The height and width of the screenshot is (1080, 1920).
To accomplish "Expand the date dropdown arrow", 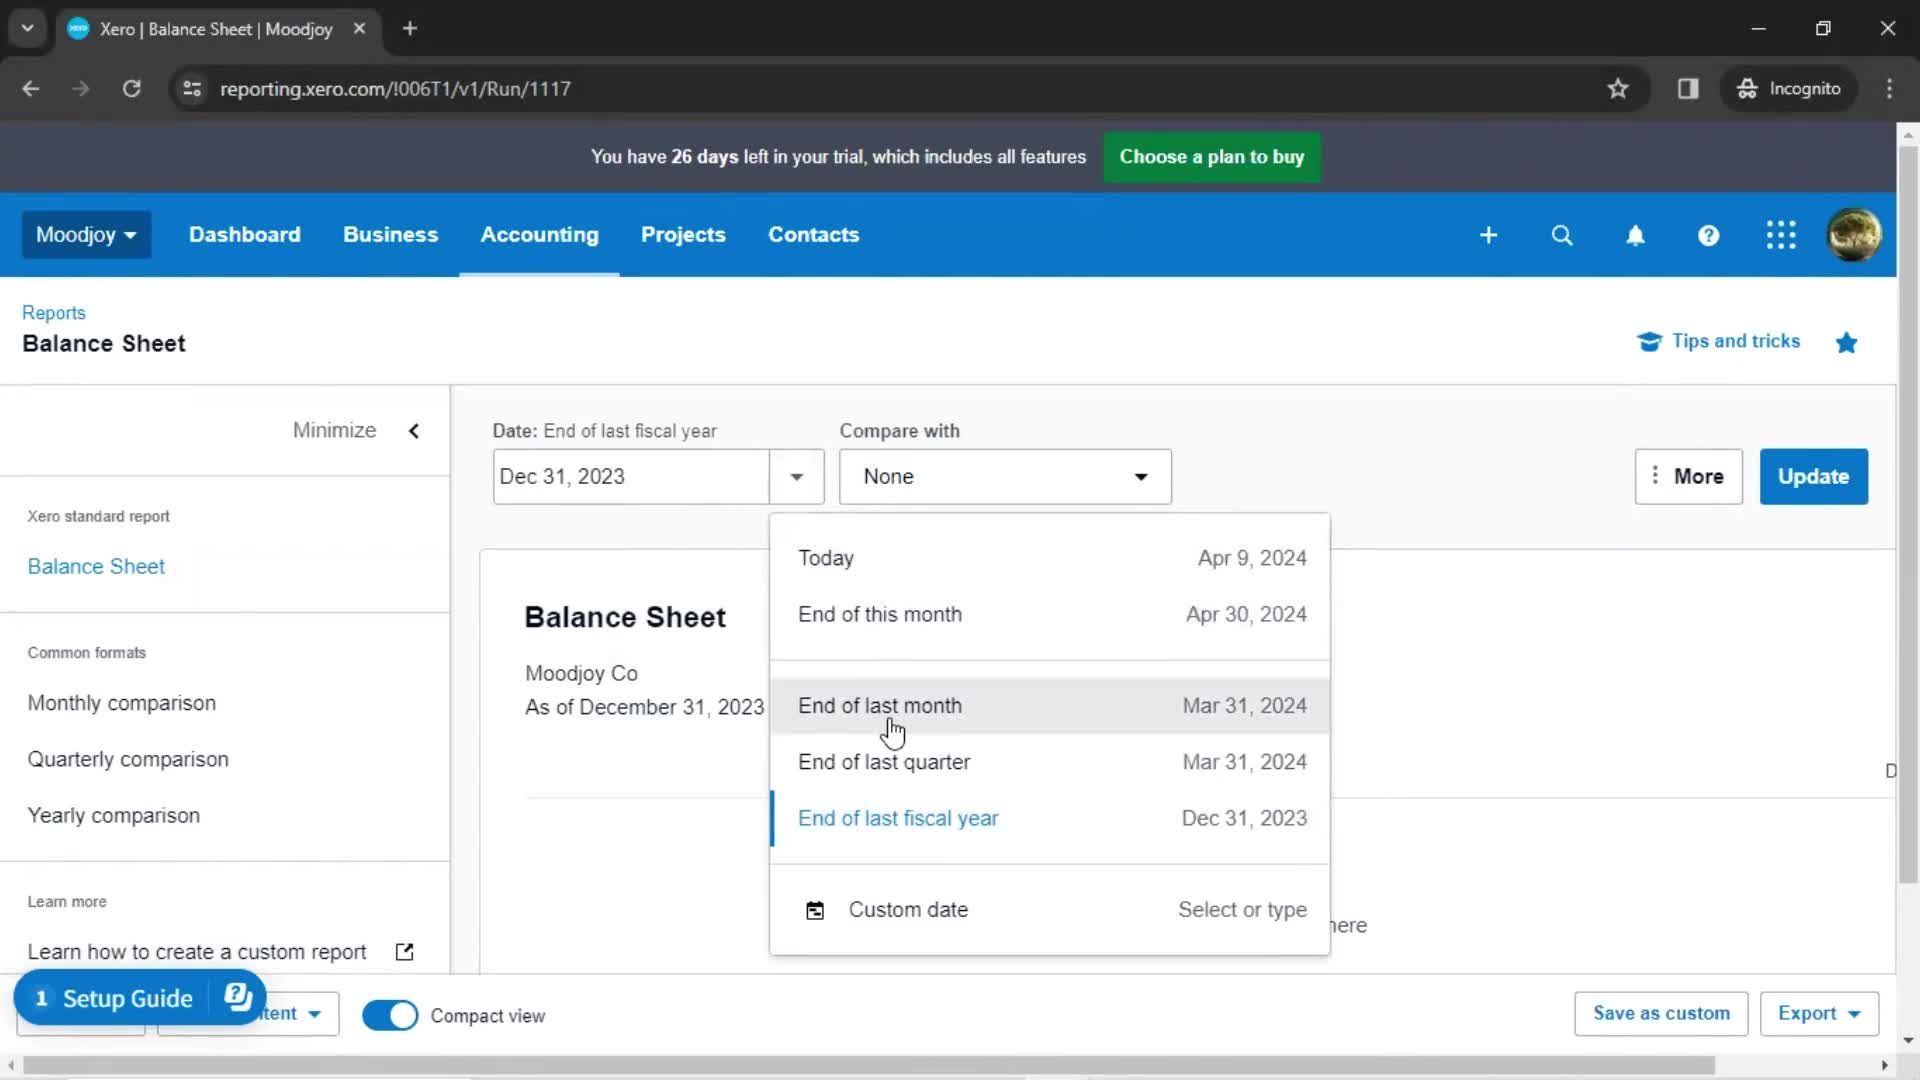I will coord(796,477).
